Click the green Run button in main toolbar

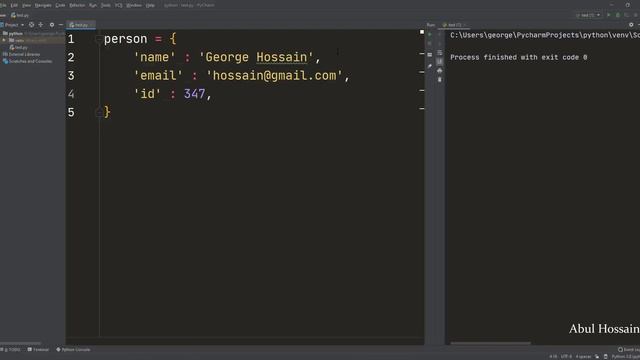609,15
